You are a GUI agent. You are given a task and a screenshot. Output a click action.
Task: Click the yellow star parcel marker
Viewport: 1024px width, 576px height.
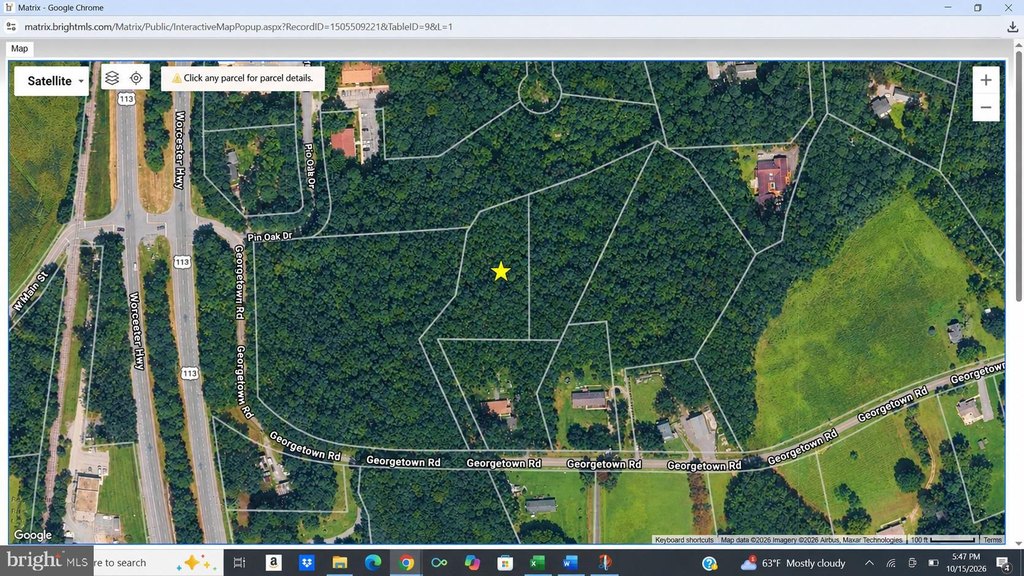501,271
